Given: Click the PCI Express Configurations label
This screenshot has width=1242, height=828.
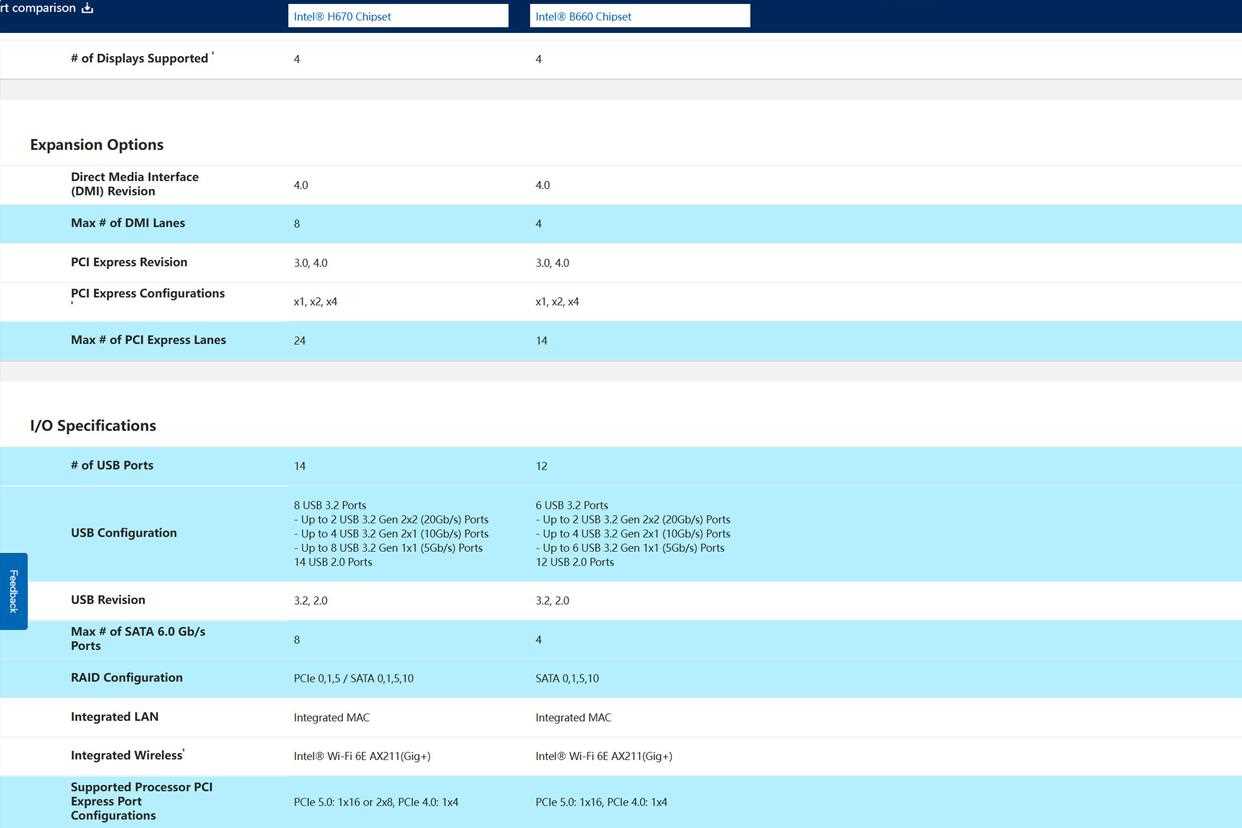Looking at the screenshot, I should (x=148, y=294).
